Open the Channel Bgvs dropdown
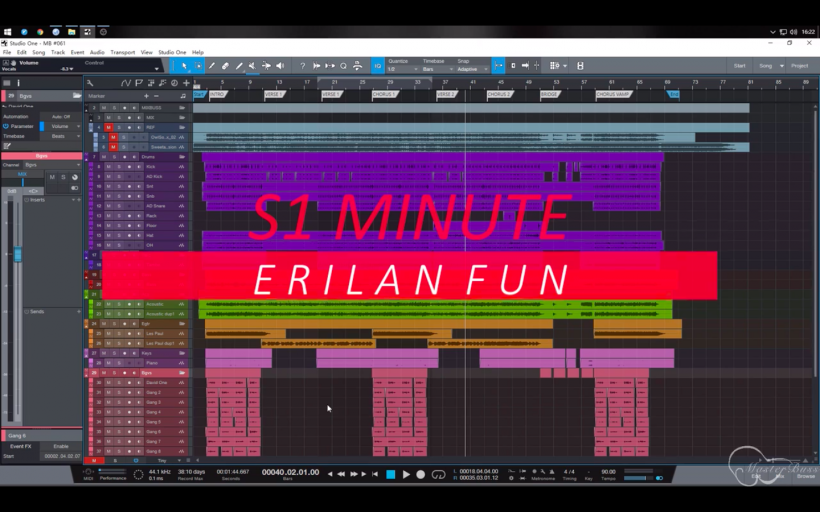Image resolution: width=820 pixels, height=512 pixels. pyautogui.click(x=52, y=165)
